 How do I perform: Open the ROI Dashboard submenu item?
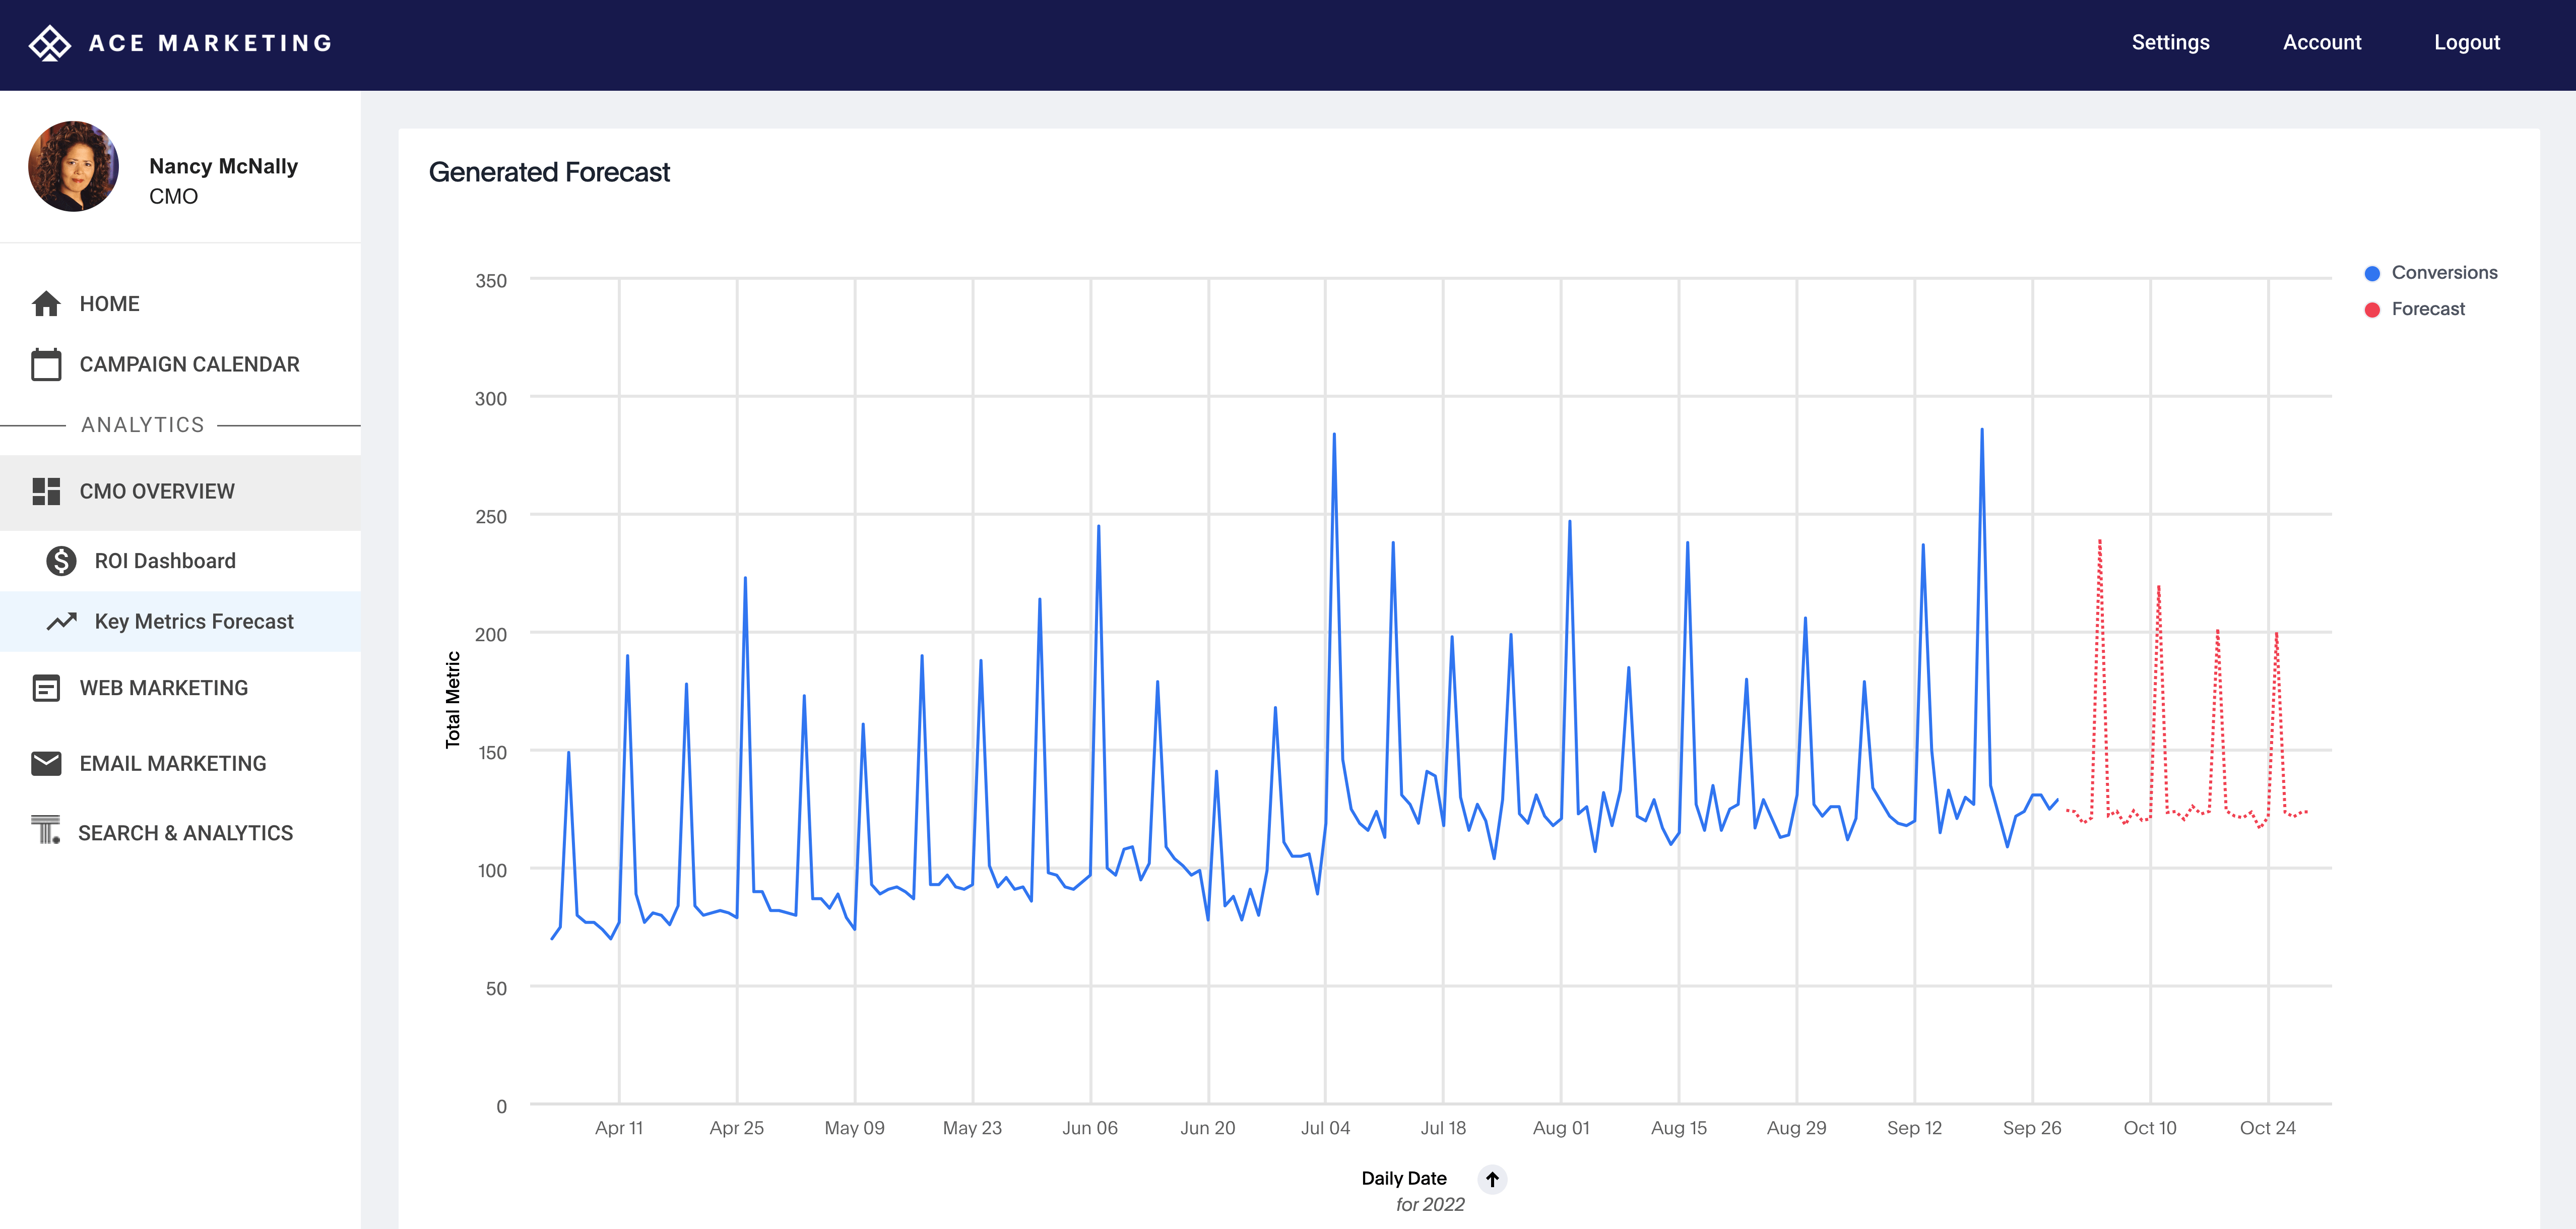165,561
